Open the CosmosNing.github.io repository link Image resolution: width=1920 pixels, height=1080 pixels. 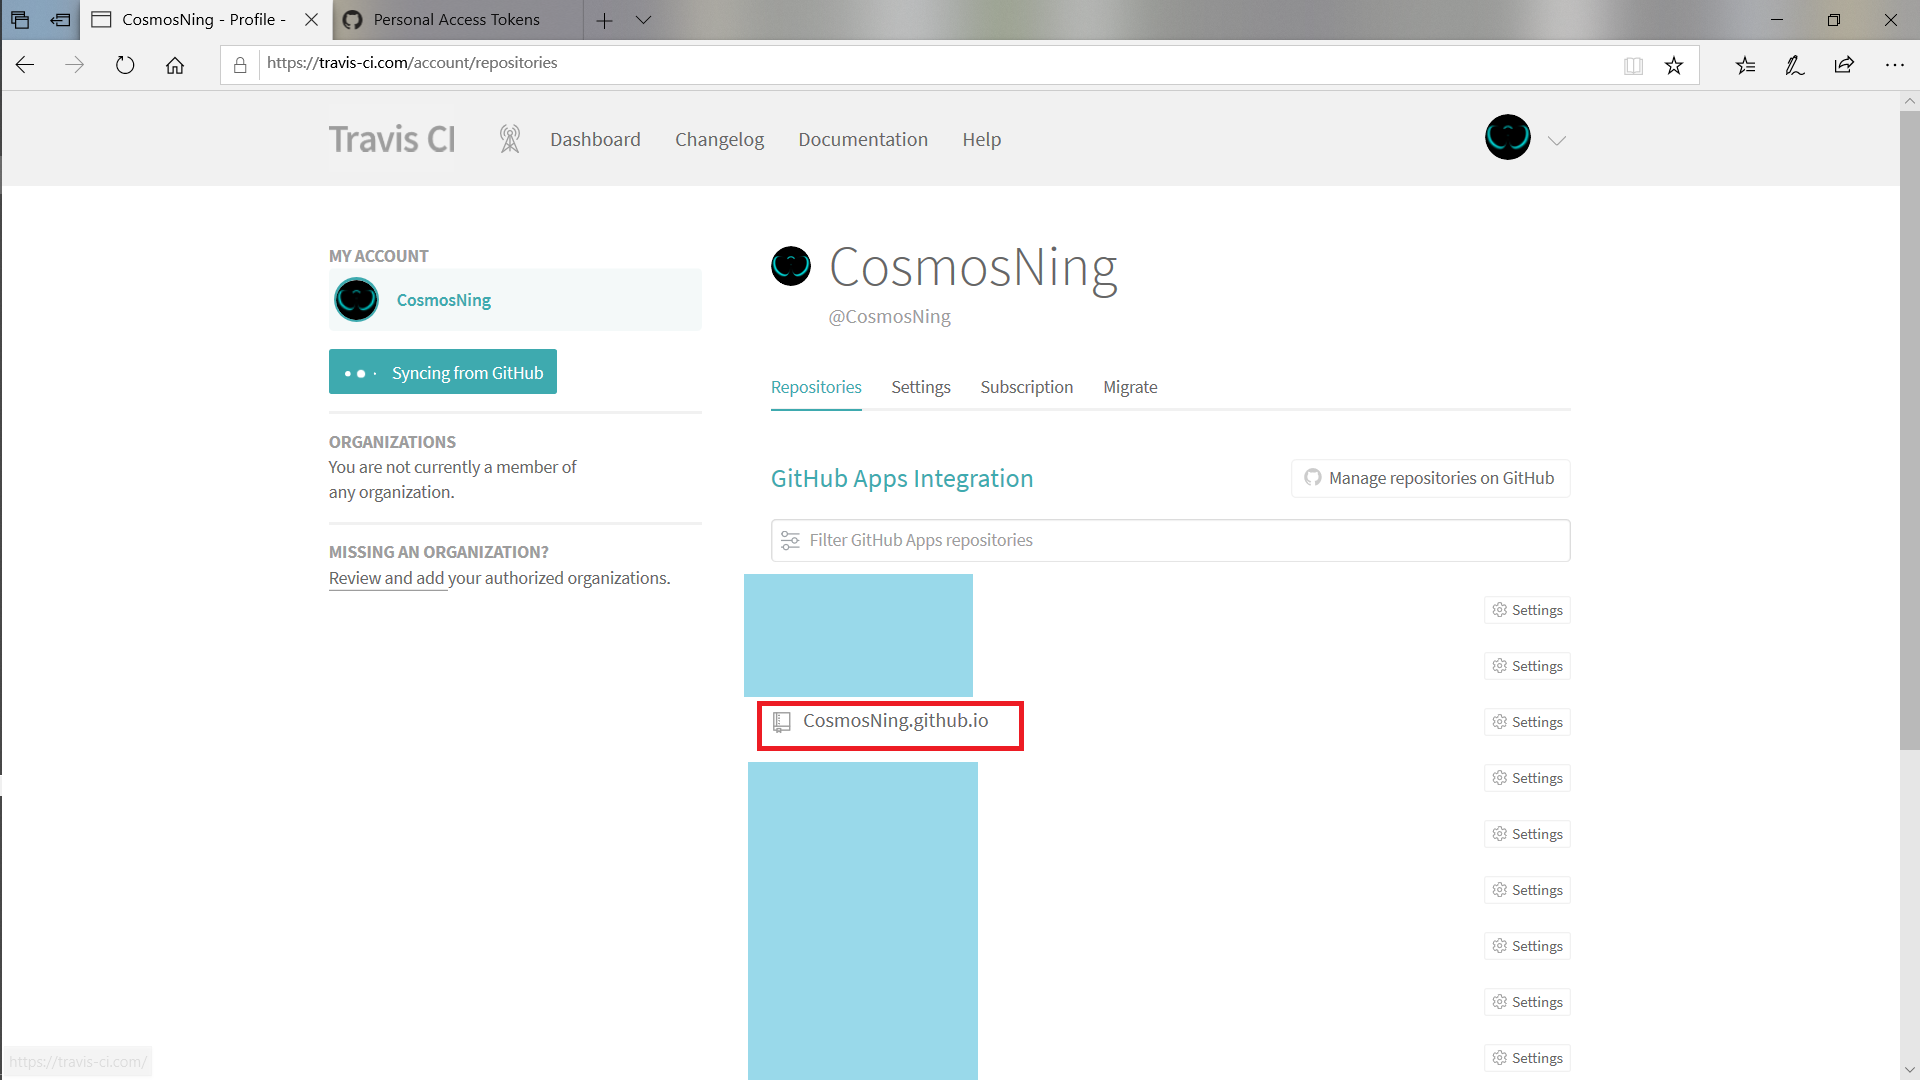pos(895,721)
